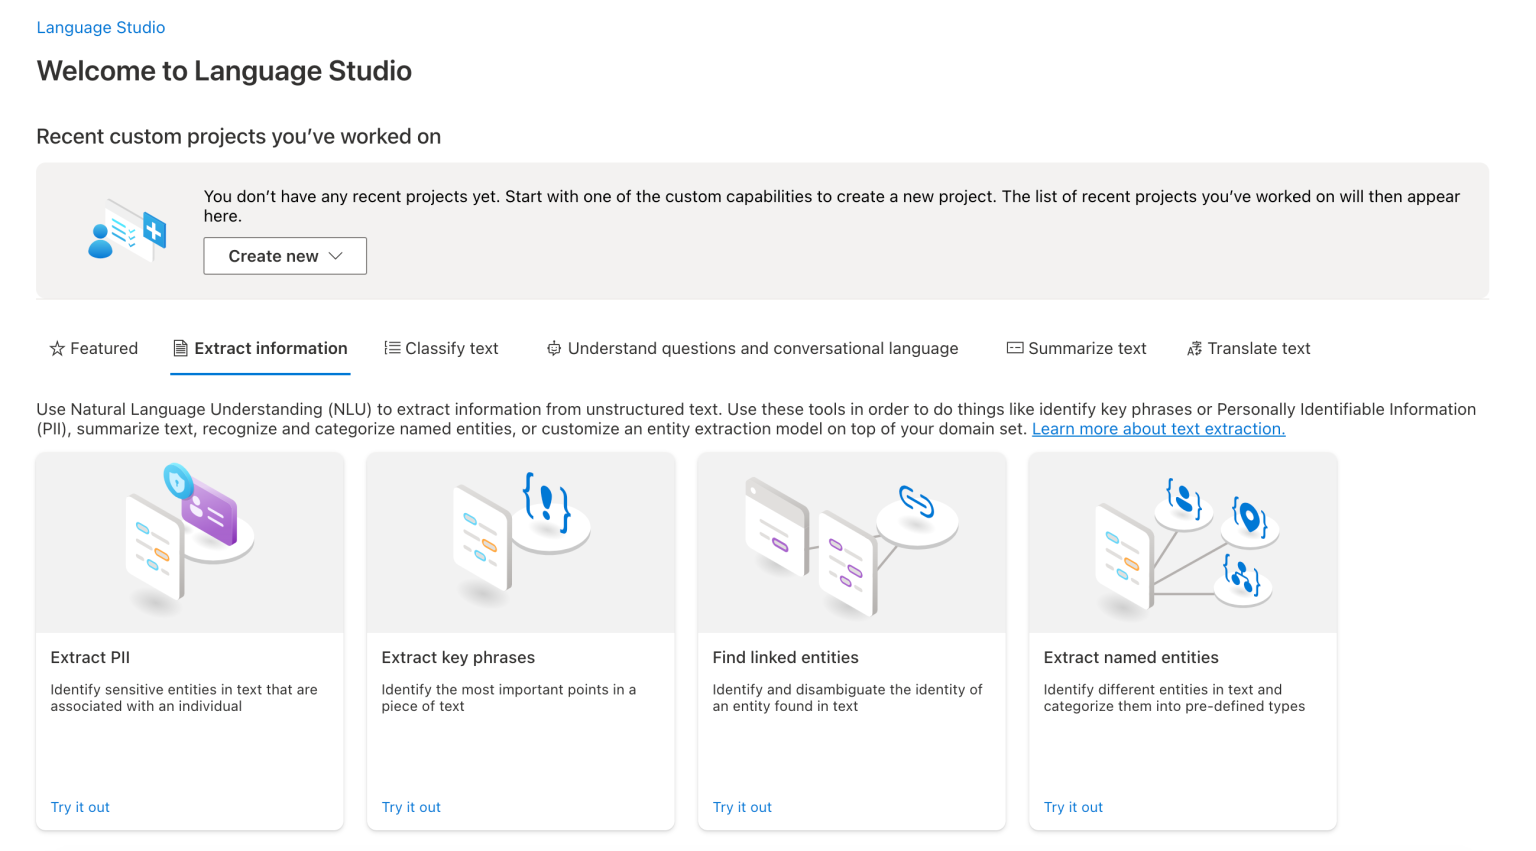Open the Create new dropdown

pyautogui.click(x=284, y=255)
